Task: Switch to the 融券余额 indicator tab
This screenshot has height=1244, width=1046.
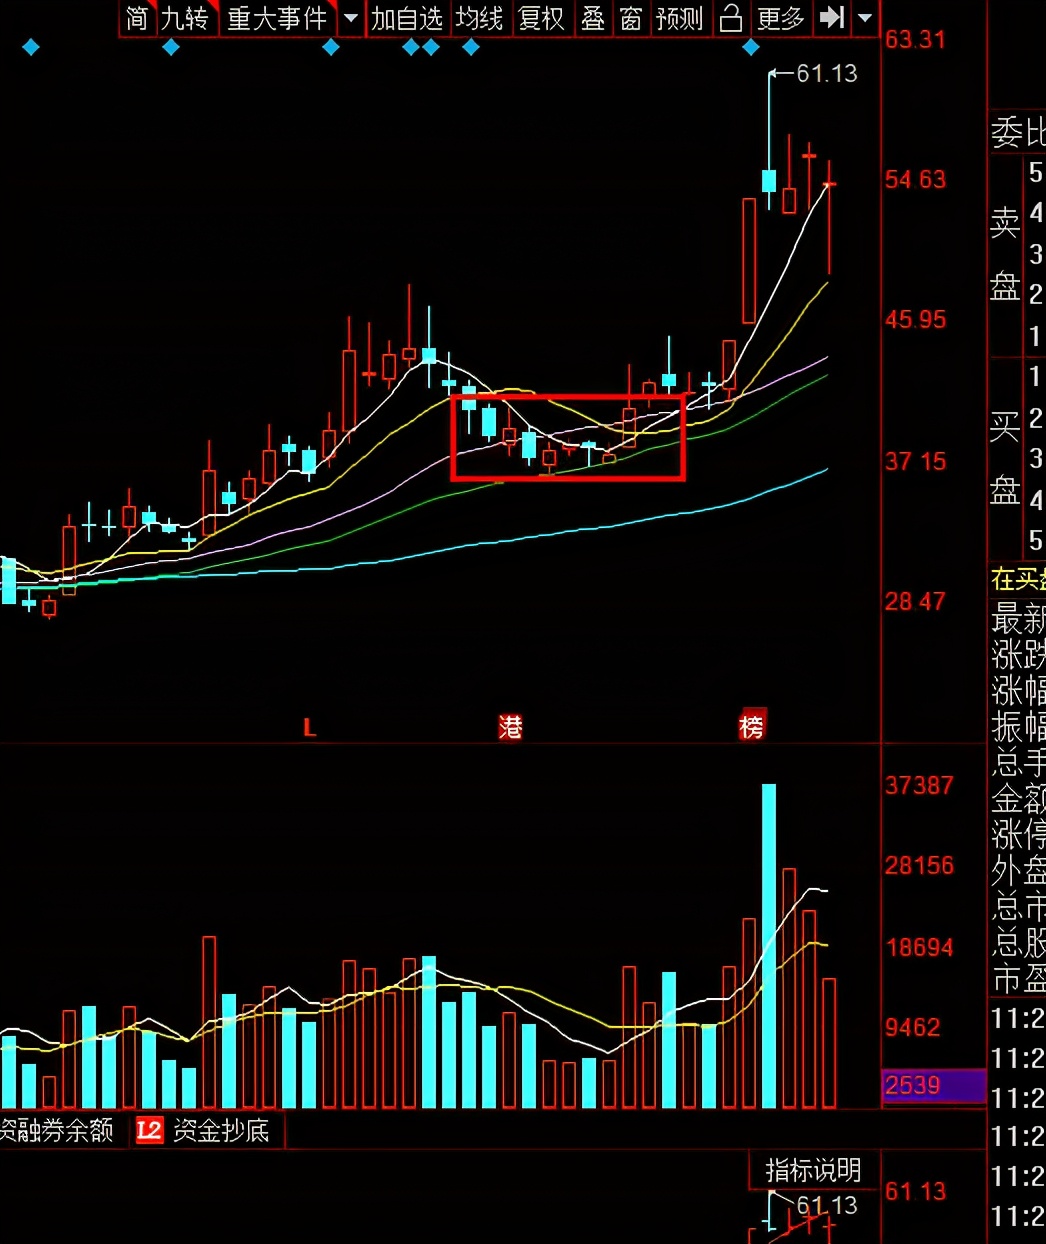Action: tap(57, 1130)
